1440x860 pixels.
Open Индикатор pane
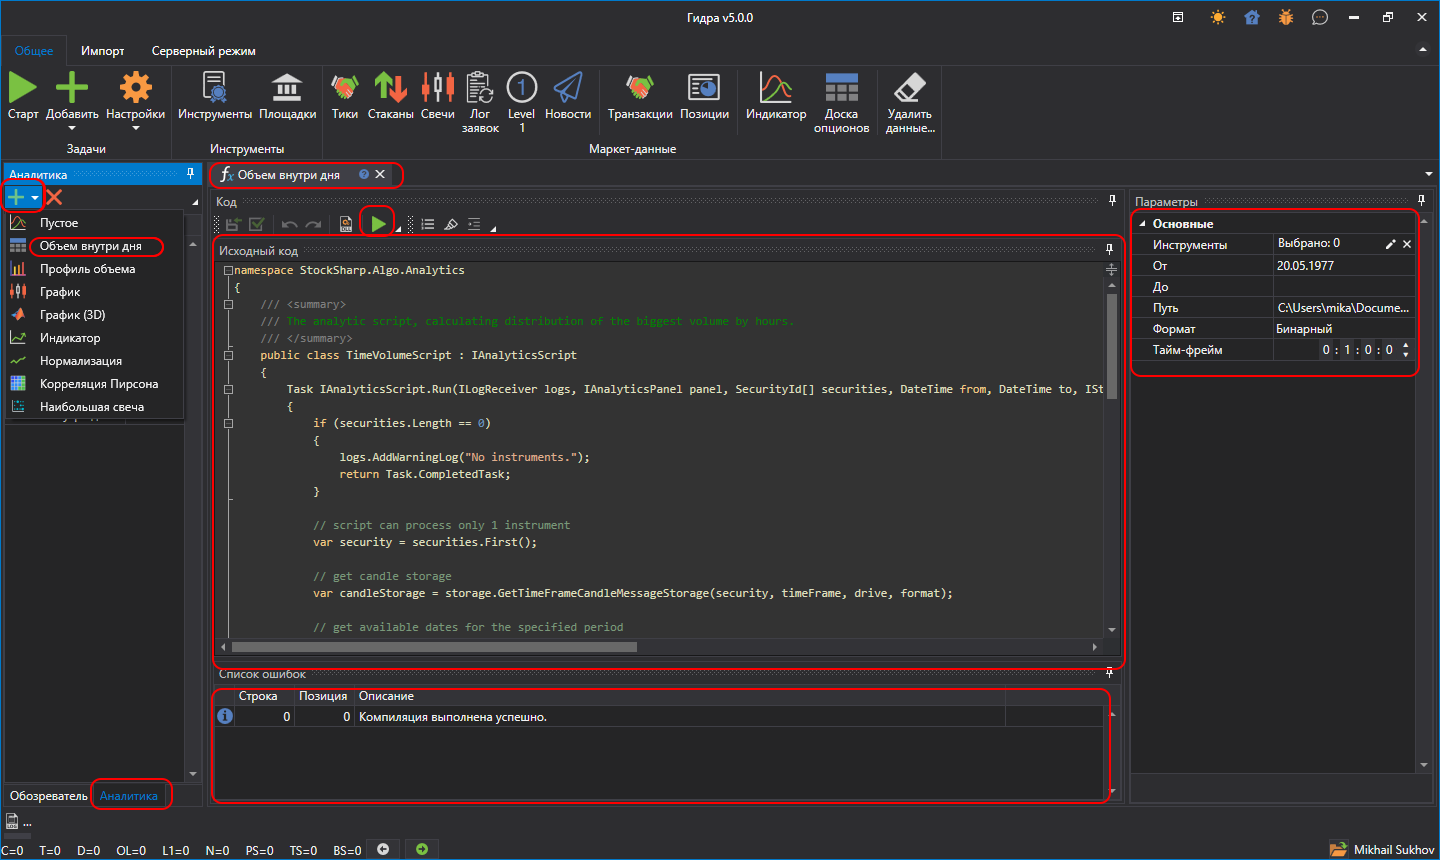point(776,95)
